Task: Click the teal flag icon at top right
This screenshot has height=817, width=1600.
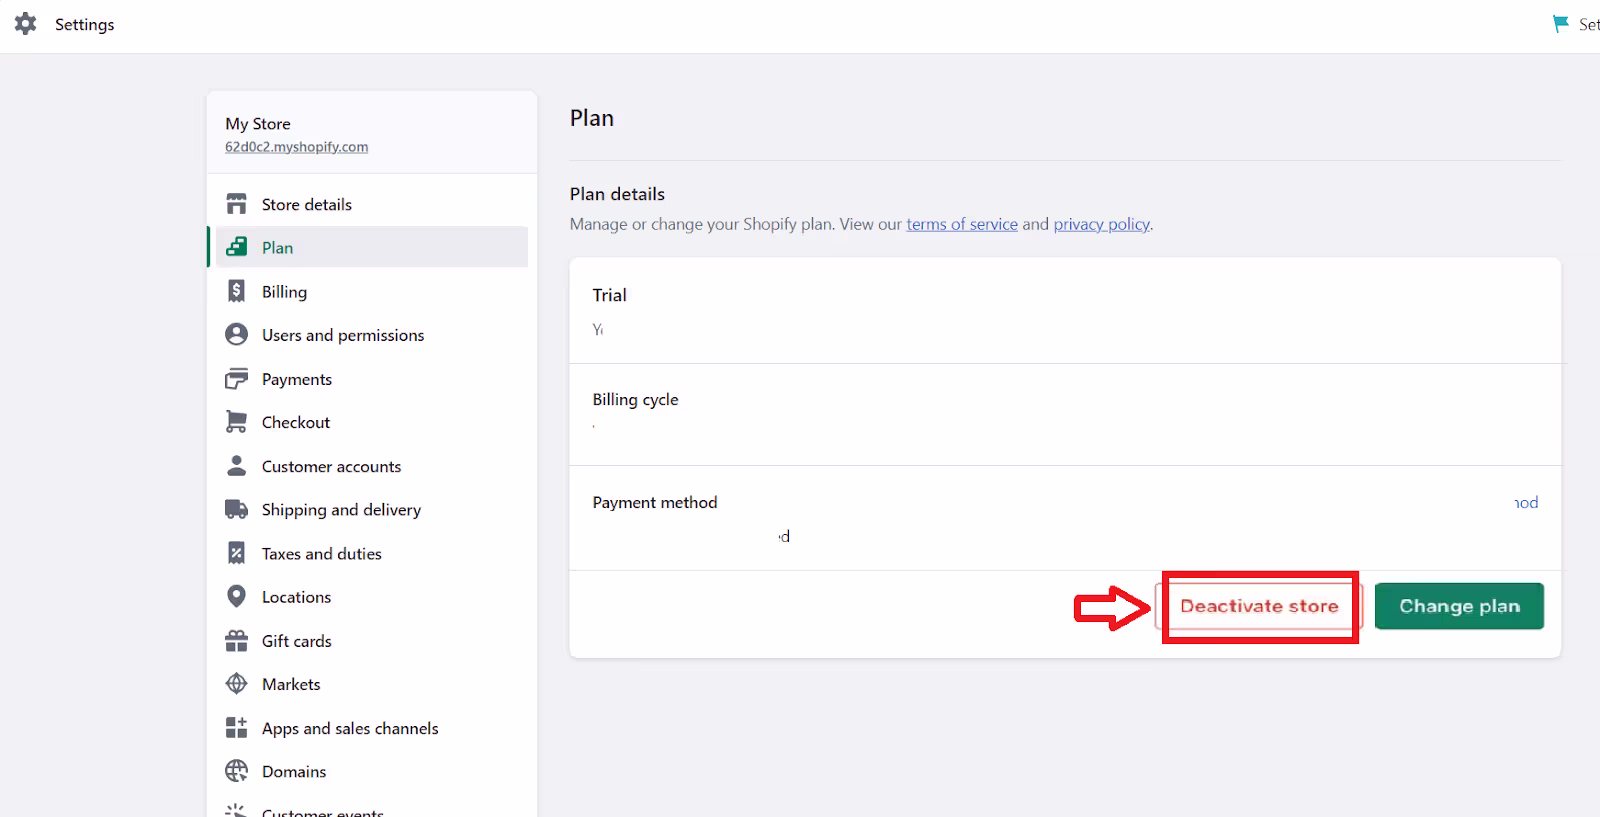Action: 1560,24
